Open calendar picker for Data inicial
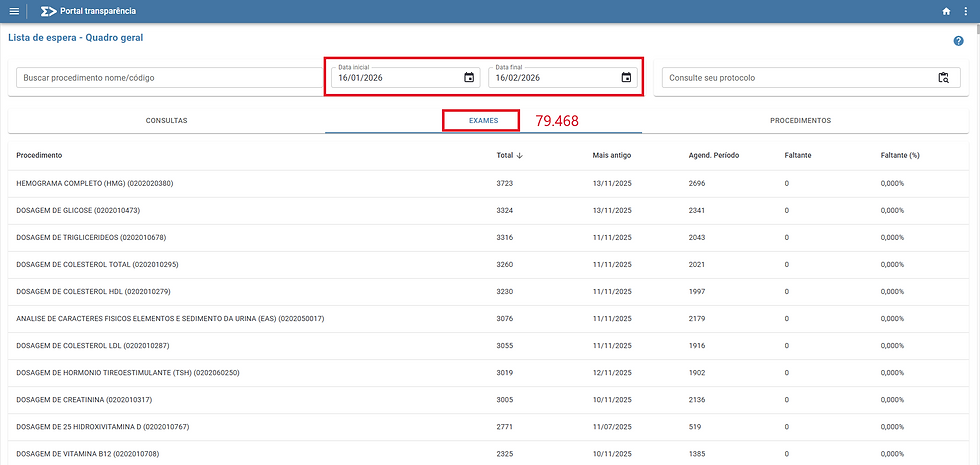Screen dimensions: 980x465 (x=469, y=78)
